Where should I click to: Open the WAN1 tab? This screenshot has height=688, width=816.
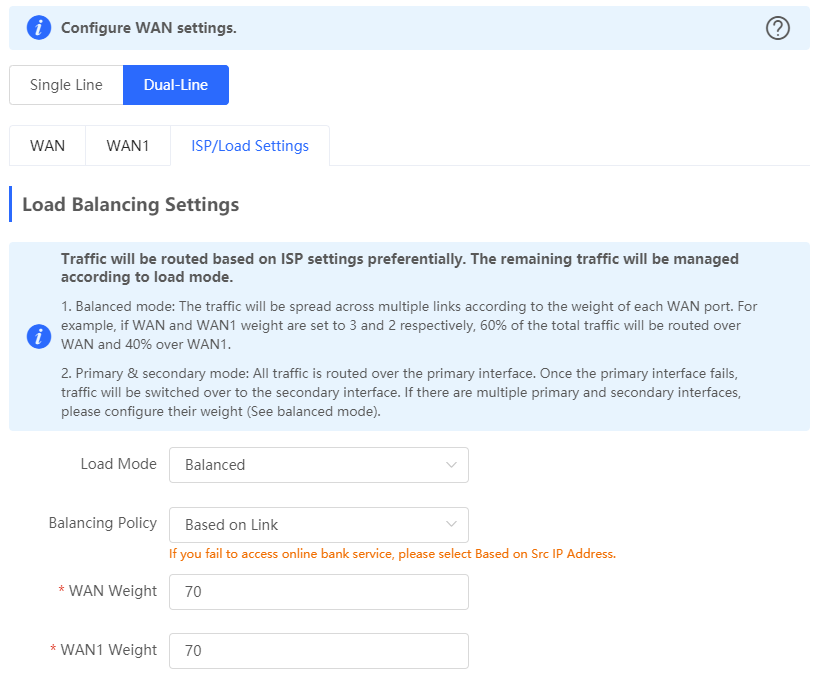click(128, 146)
